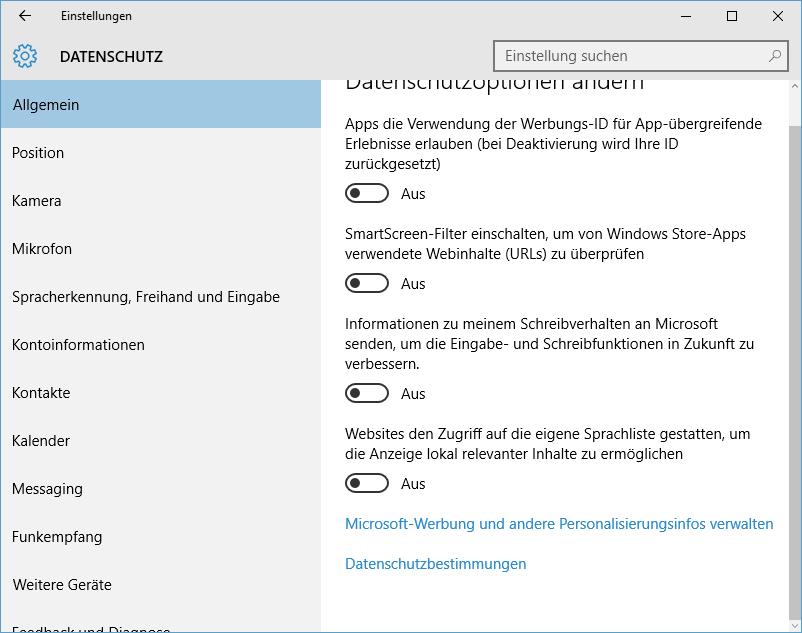802x633 pixels.
Task: Click the back arrow icon
Action: pyautogui.click(x=25, y=16)
